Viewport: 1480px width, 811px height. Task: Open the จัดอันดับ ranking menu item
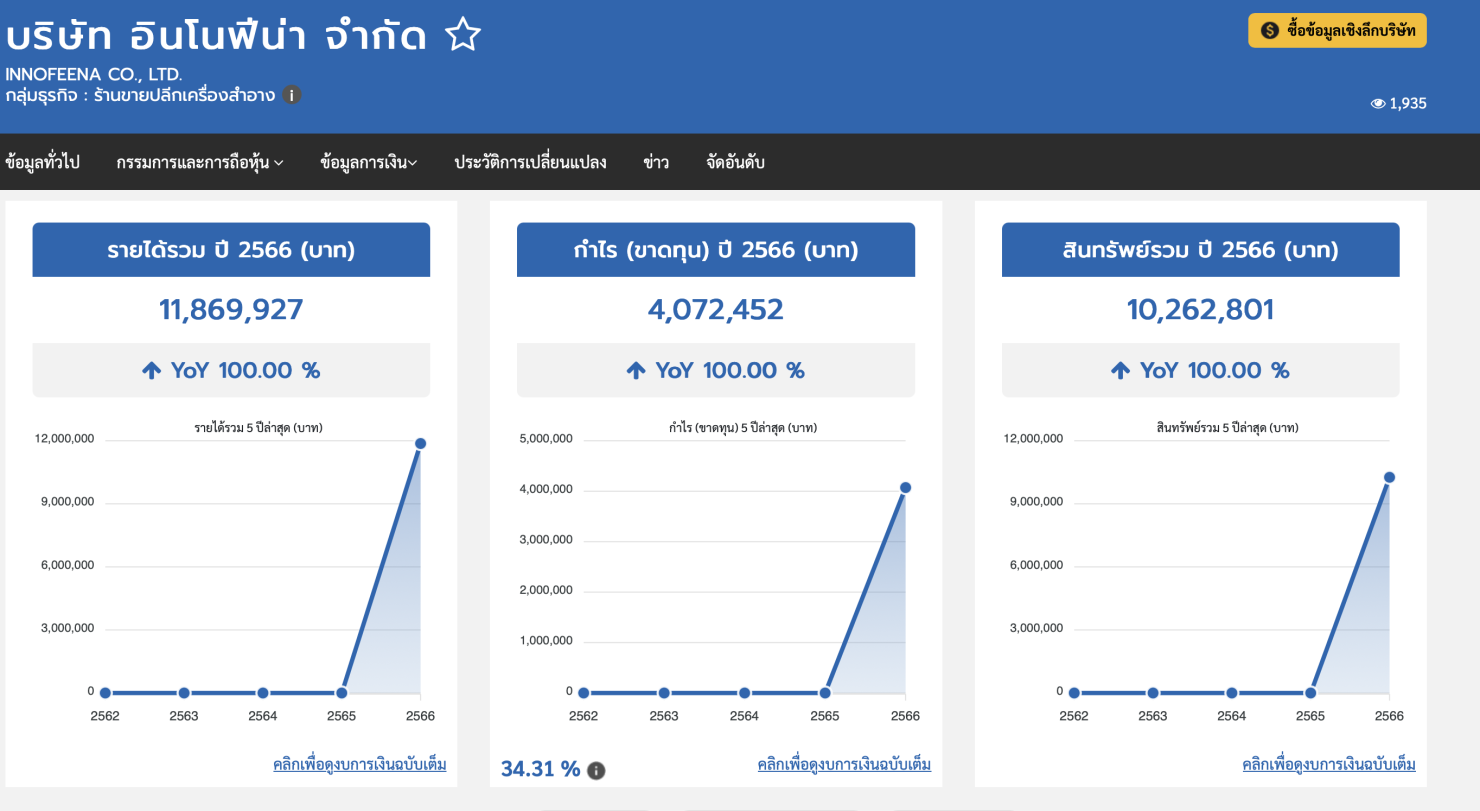pyautogui.click(x=735, y=162)
